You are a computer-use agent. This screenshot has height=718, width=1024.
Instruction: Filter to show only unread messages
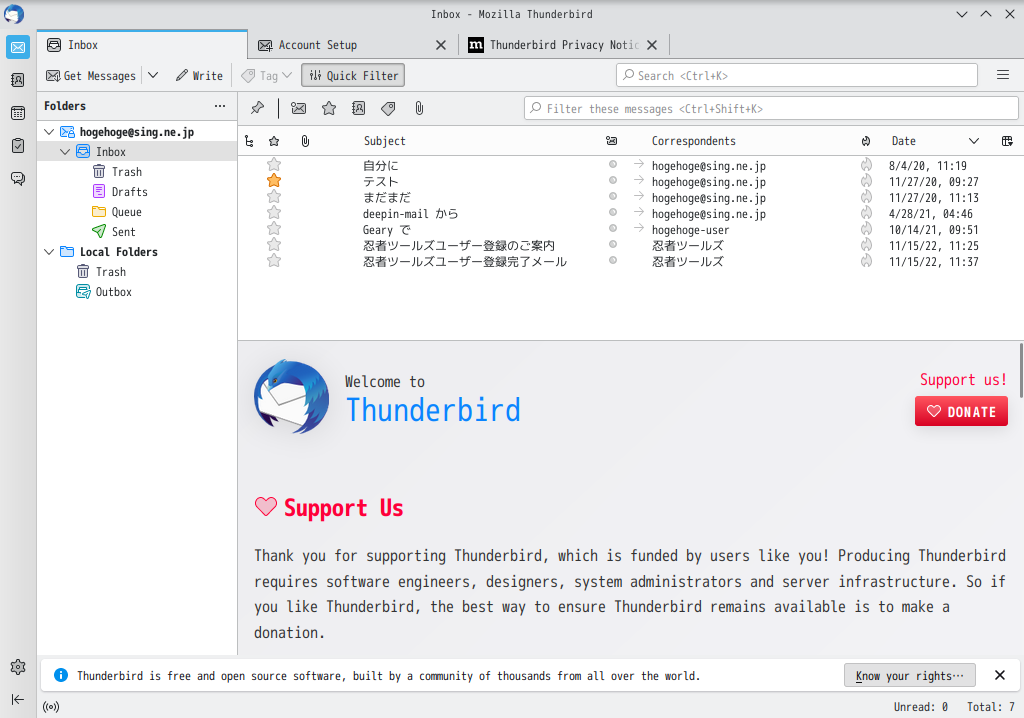298,108
